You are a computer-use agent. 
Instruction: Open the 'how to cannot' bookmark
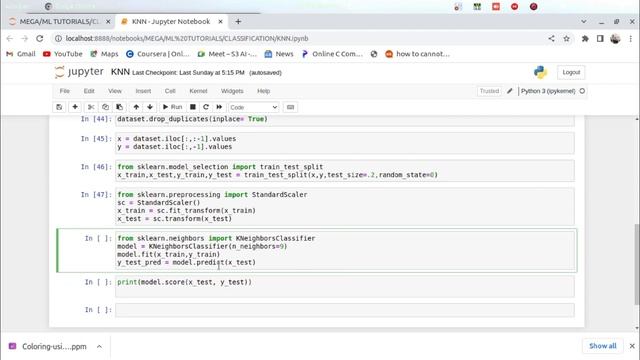pyautogui.click(x=418, y=54)
